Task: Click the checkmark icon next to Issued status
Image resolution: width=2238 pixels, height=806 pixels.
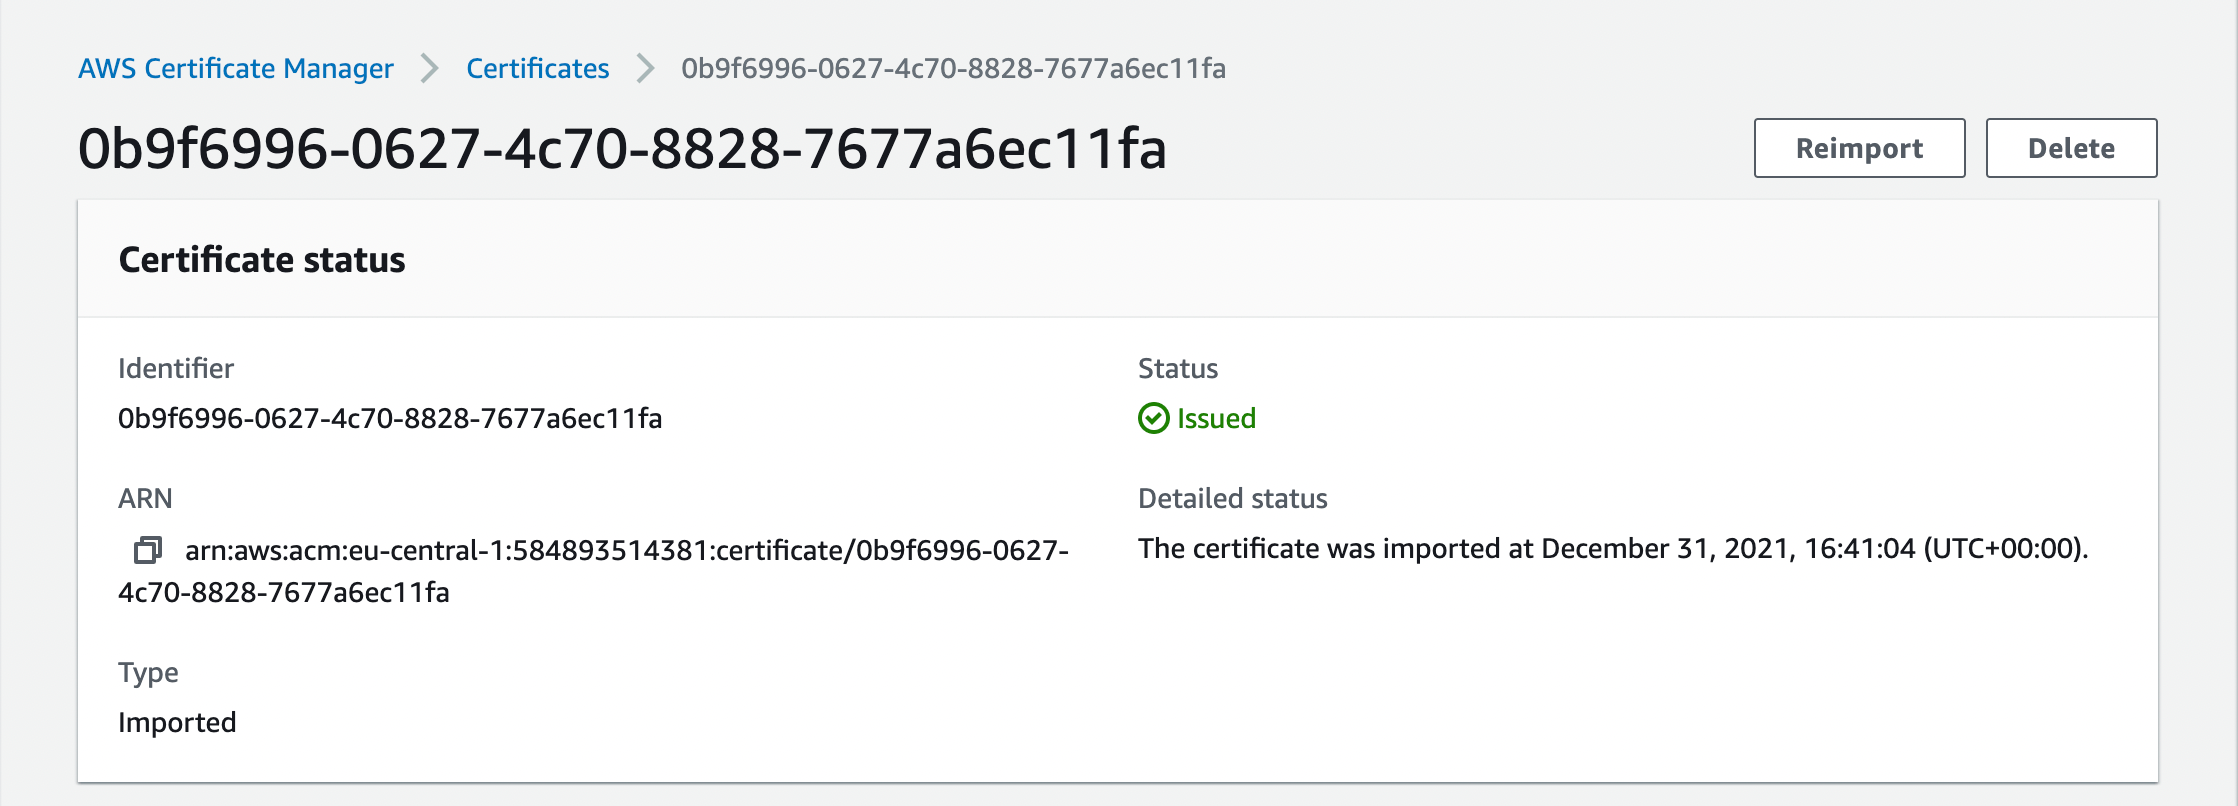Action: coord(1153,418)
